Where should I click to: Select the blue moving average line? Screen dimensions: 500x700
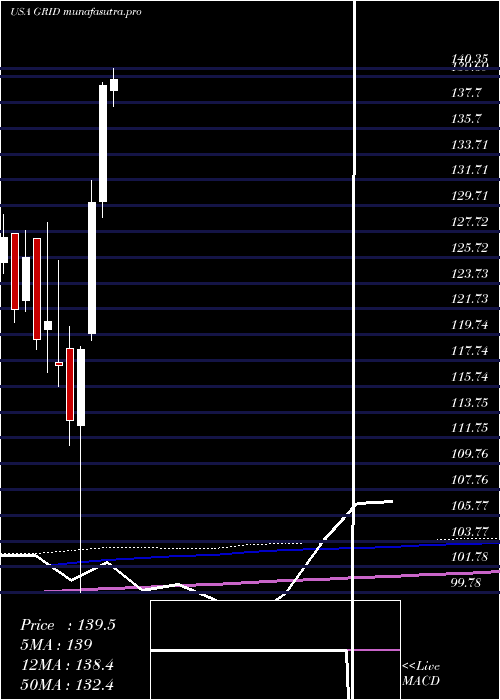pyautogui.click(x=277, y=554)
